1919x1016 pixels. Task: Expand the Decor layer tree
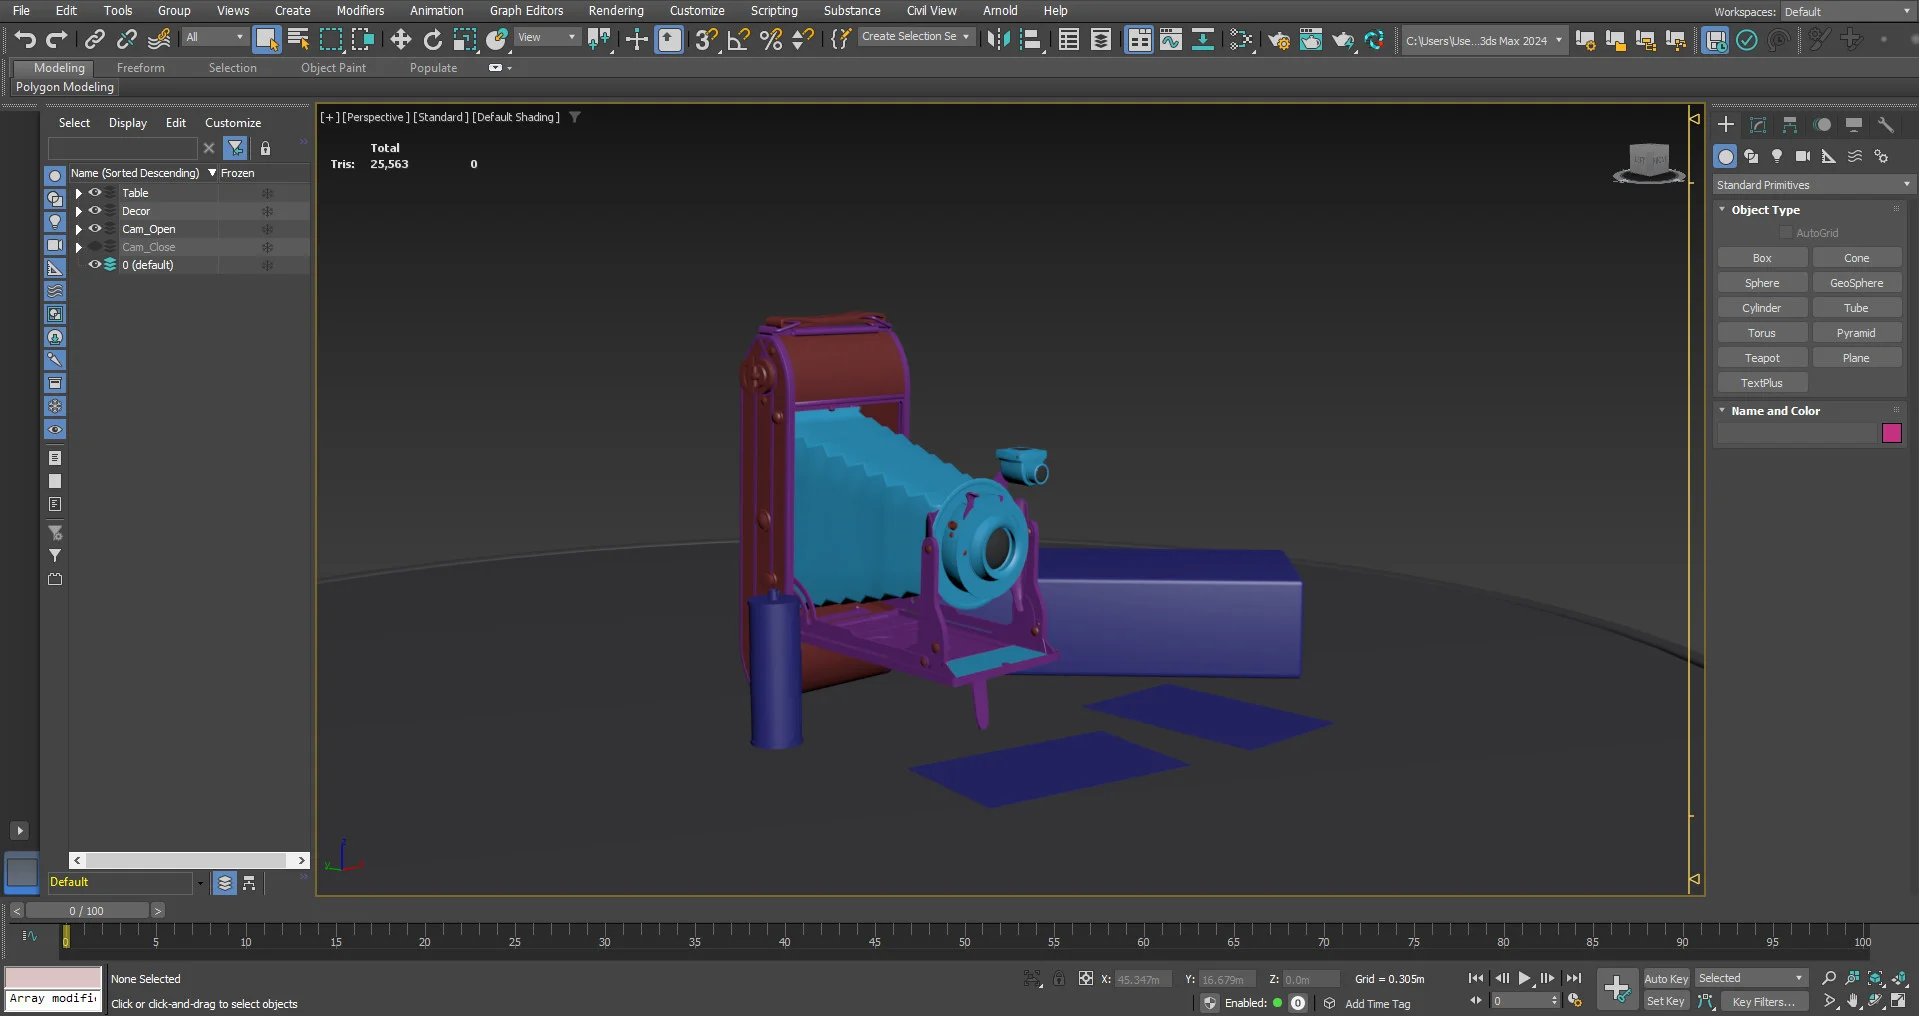78,211
